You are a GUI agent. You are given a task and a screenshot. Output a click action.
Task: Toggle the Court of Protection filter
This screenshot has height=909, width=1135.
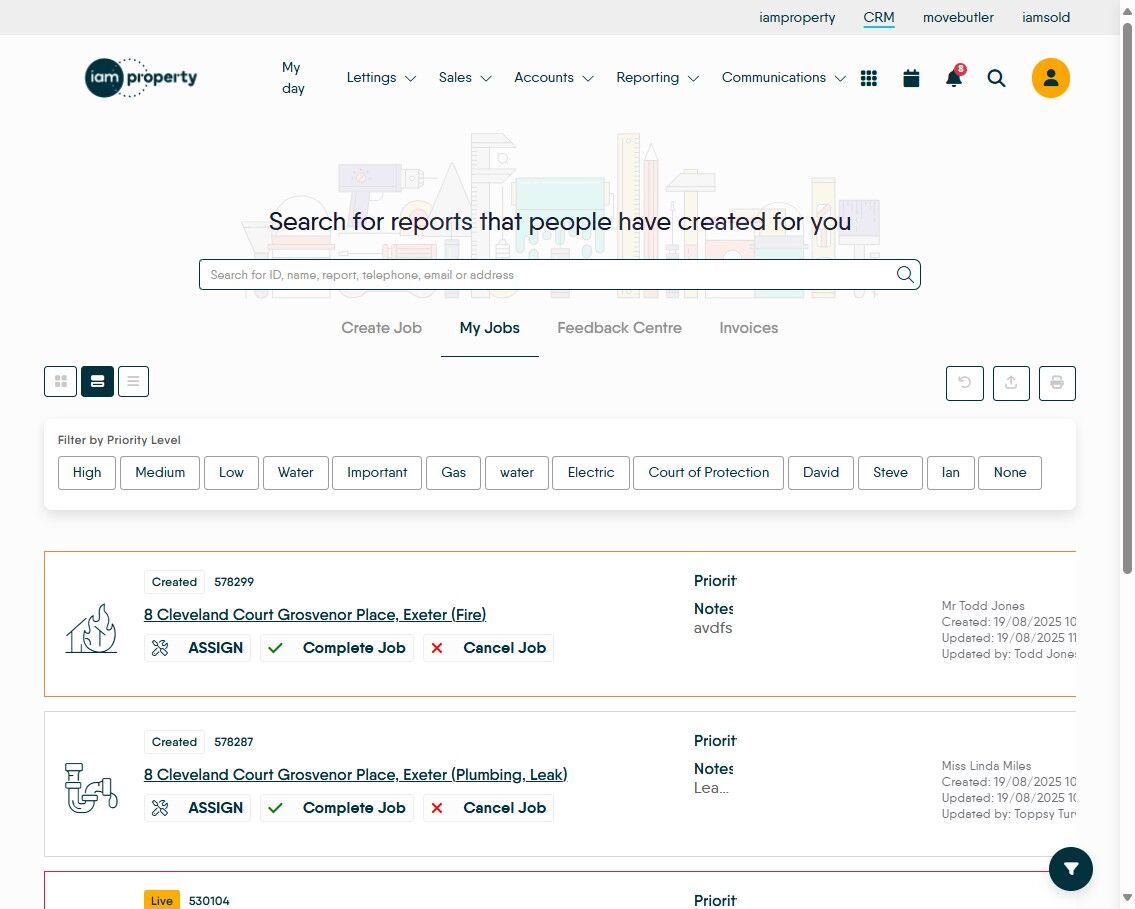tap(709, 473)
